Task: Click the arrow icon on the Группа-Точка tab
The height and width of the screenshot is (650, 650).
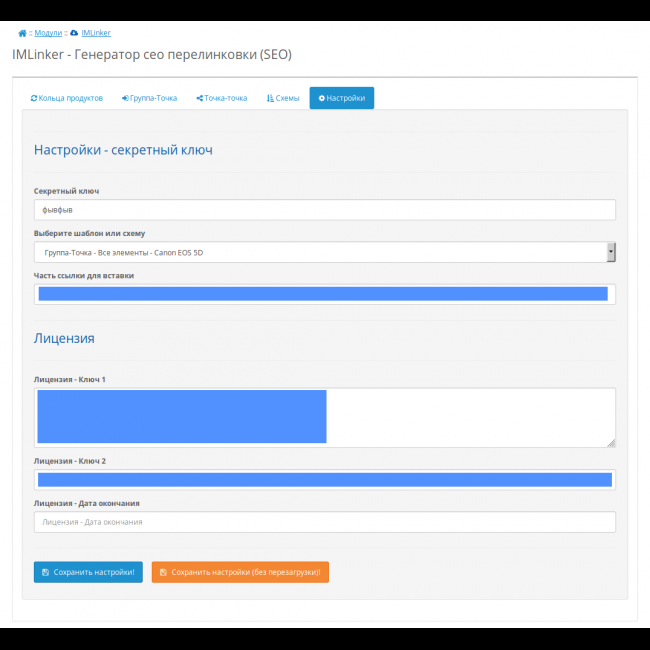Action: 125,98
